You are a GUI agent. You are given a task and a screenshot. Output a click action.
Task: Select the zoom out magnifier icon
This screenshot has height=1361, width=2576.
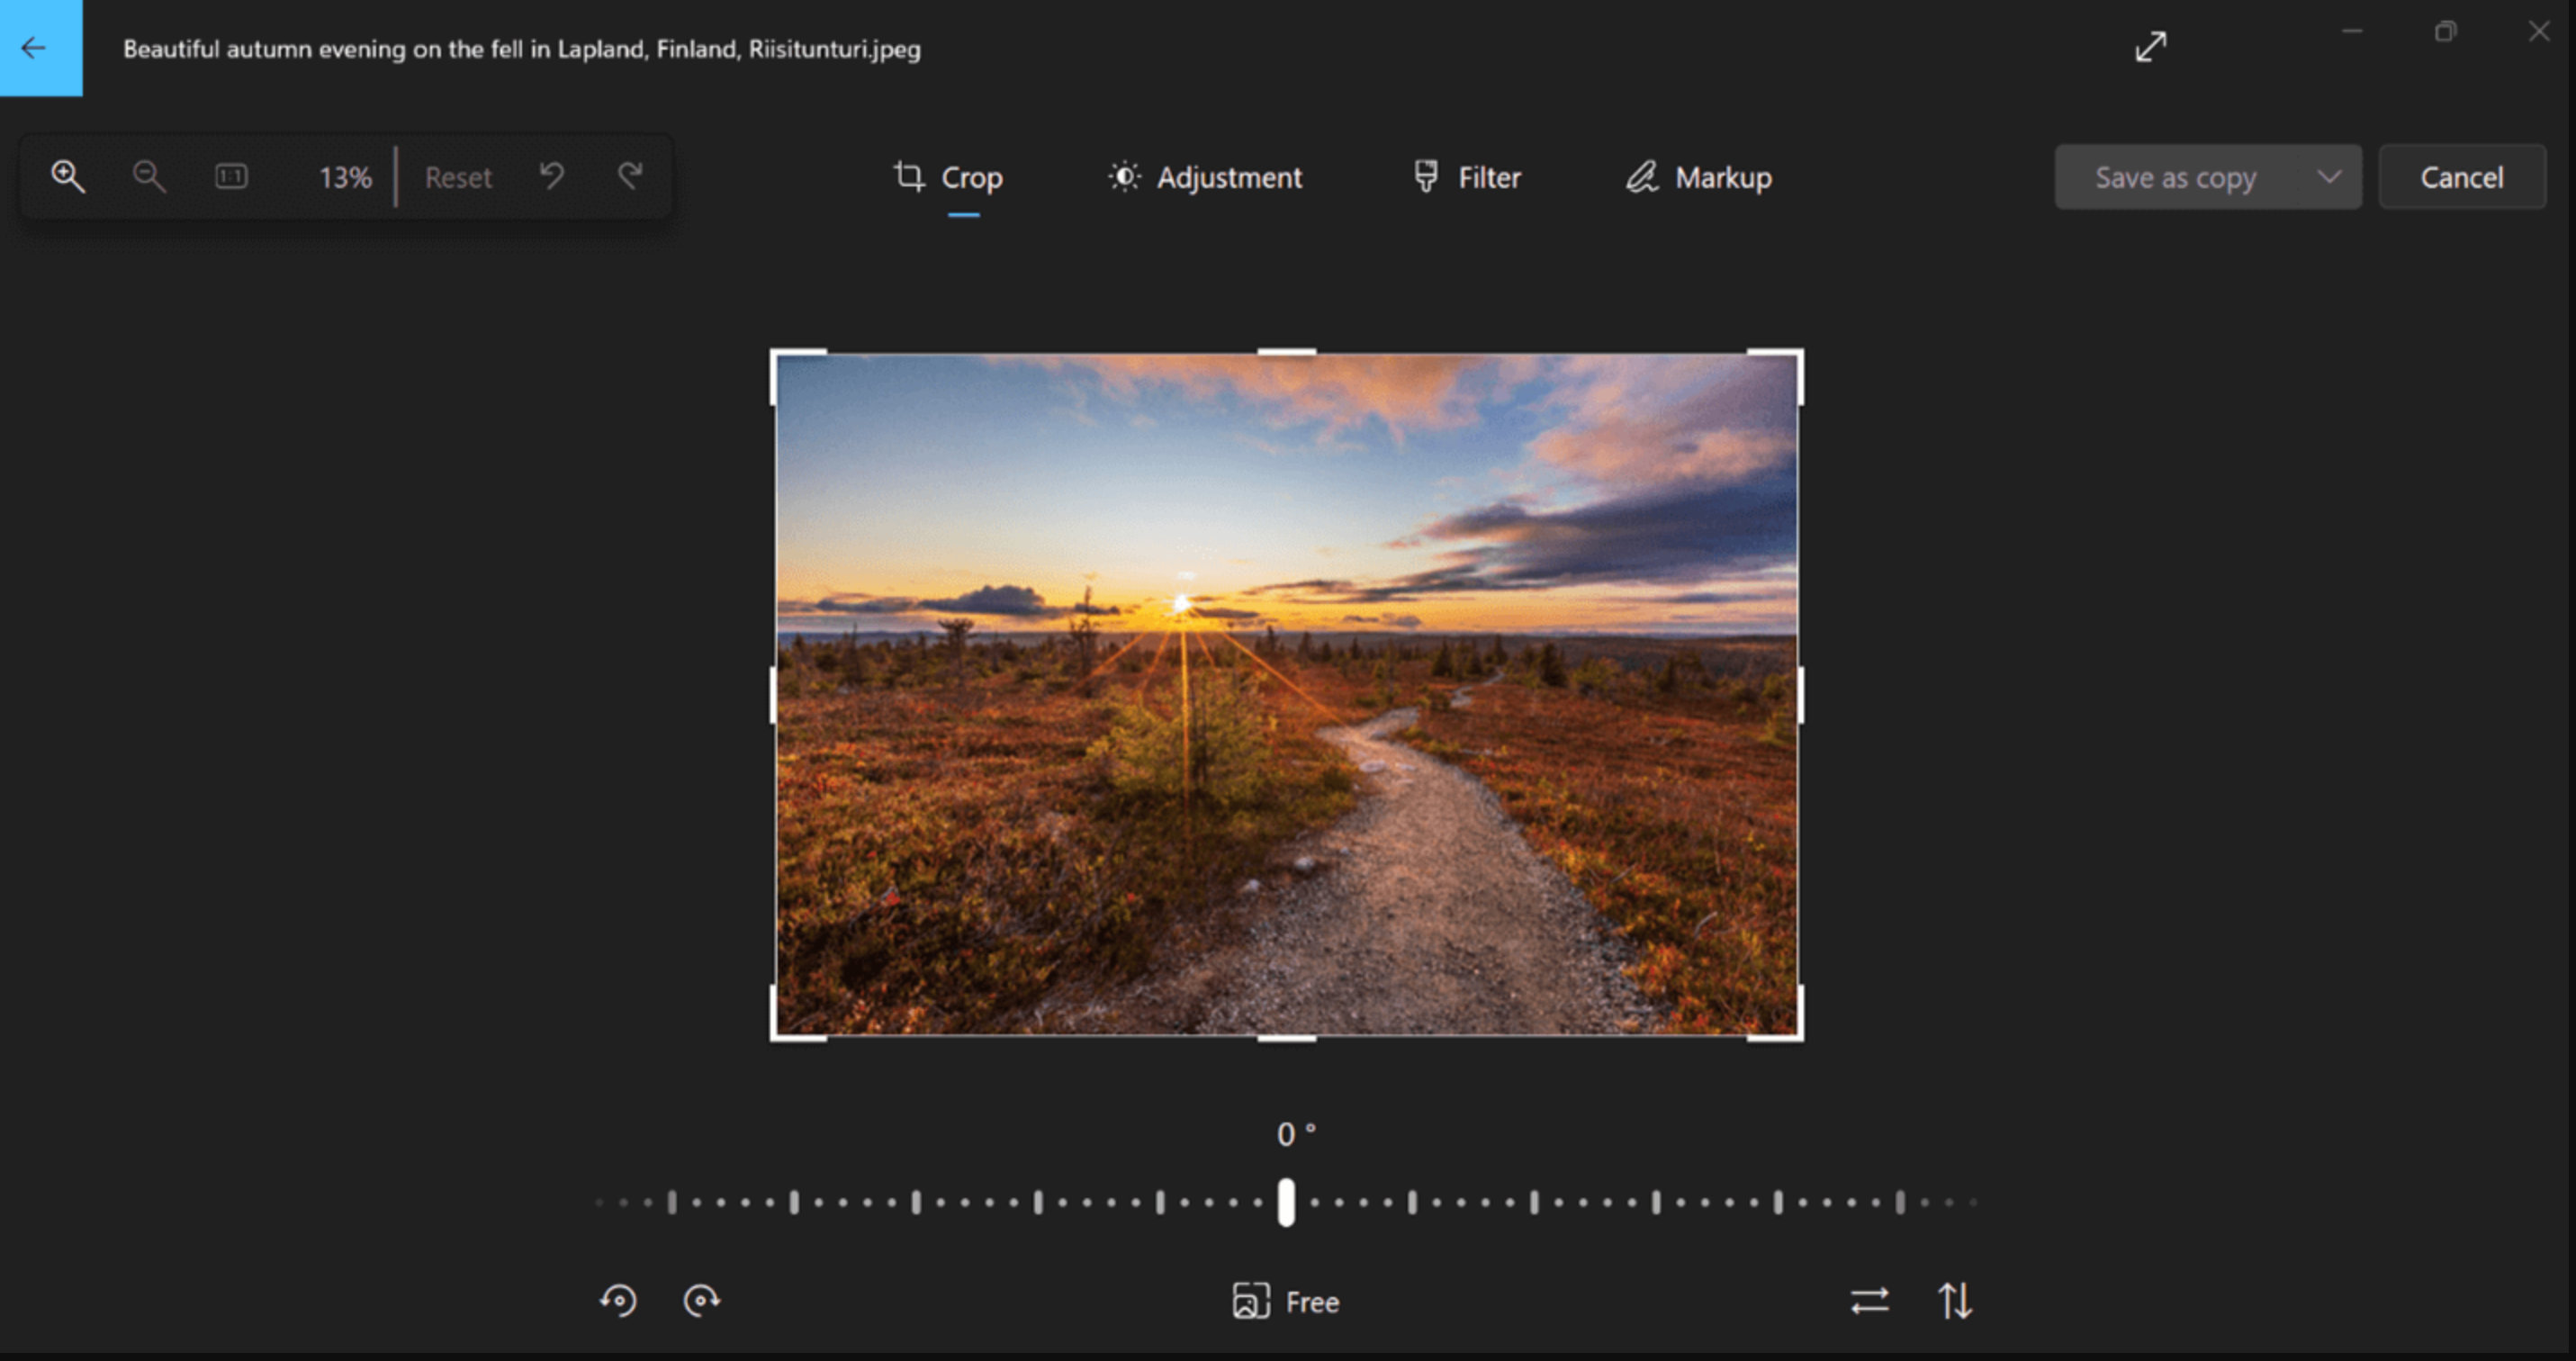pyautogui.click(x=148, y=176)
